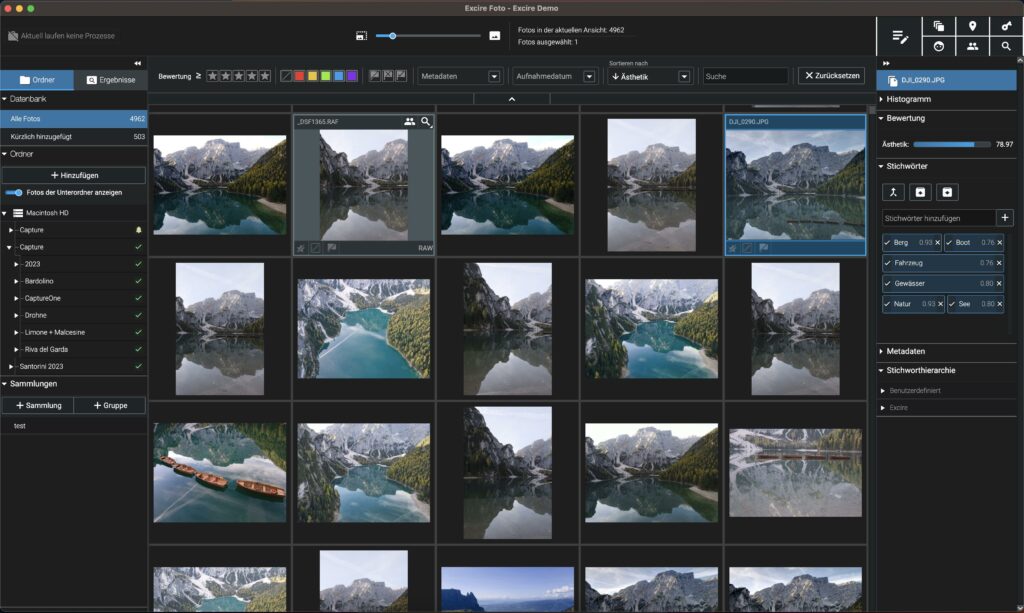Viewport: 1024px width, 613px height.
Task: Click the keyword merge icon under Stichwörter
Action: 893,192
